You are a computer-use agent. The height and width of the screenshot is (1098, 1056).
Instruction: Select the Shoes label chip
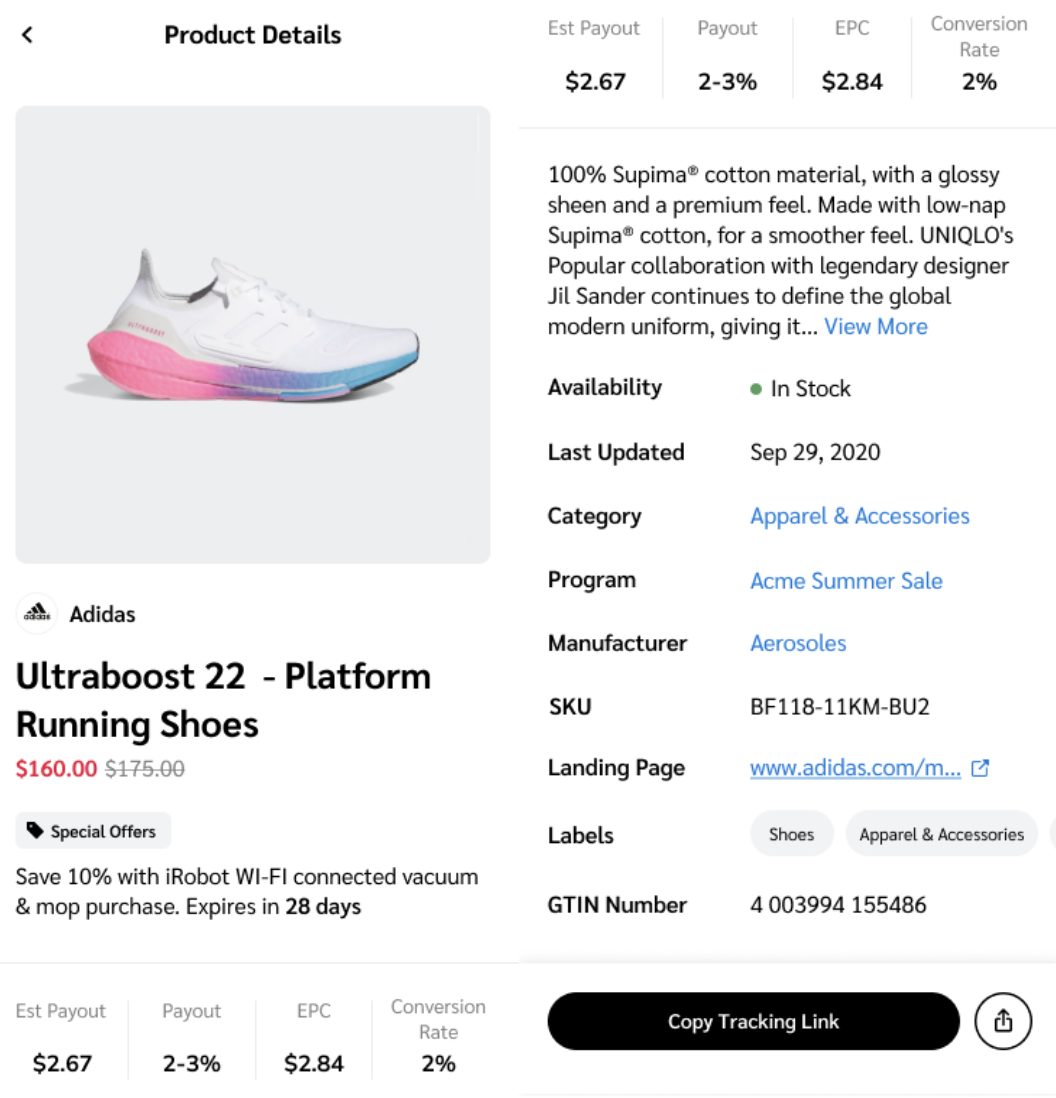[x=791, y=834]
